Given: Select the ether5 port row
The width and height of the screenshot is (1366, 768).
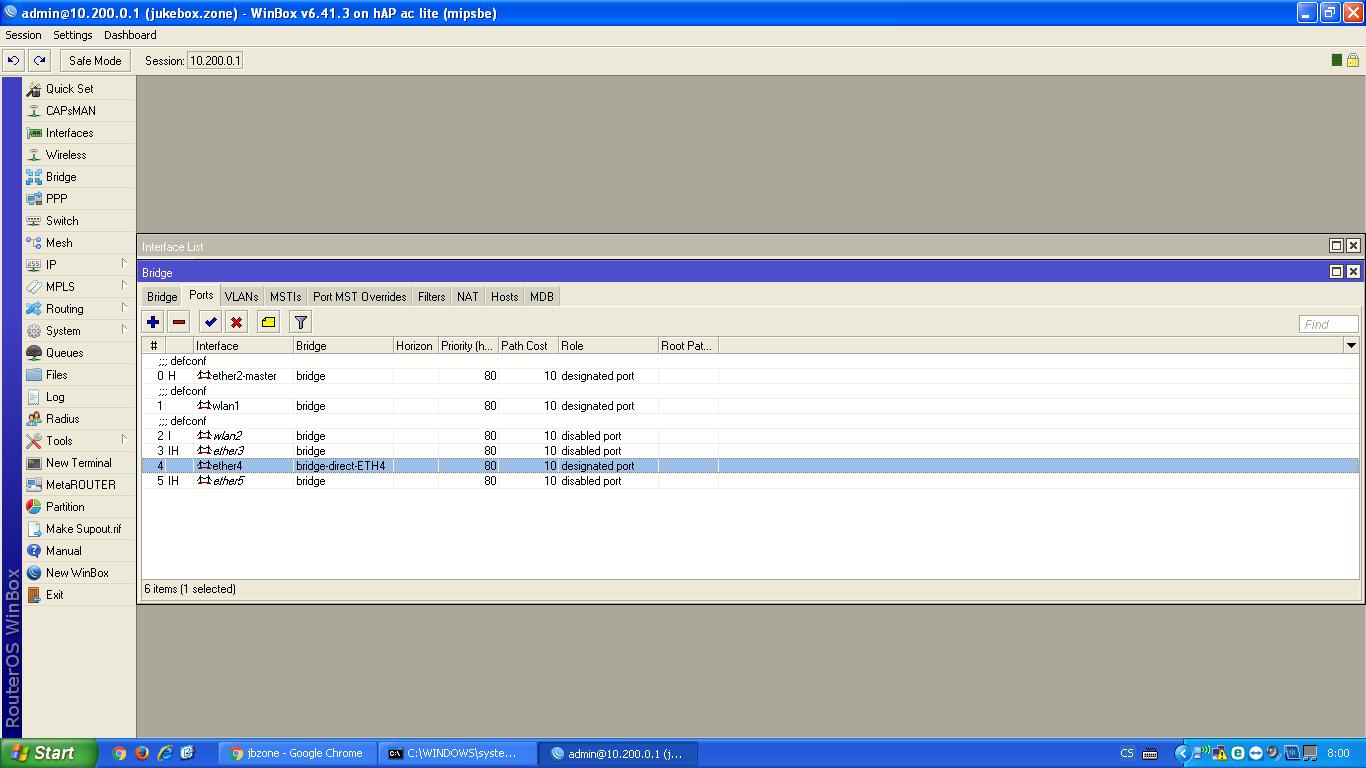Looking at the screenshot, I should pos(750,481).
